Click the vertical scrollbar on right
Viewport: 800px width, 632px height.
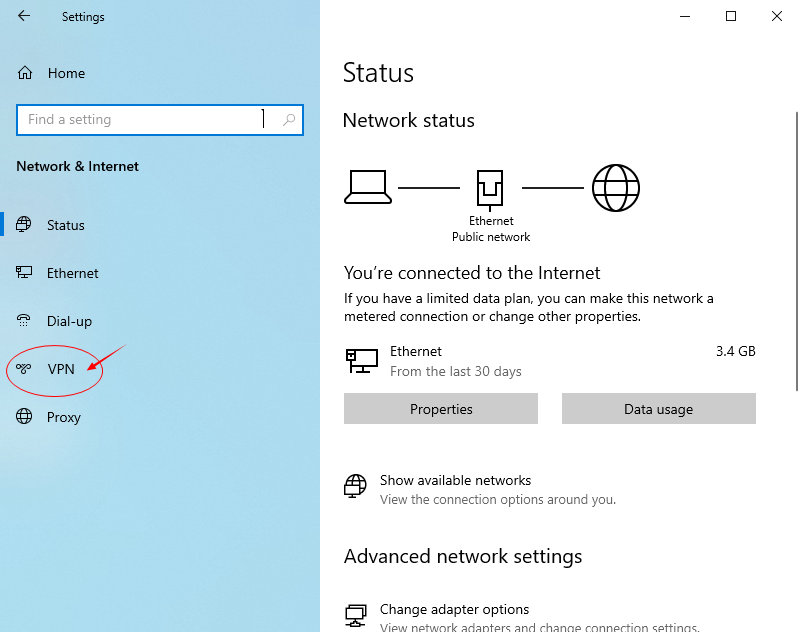coord(796,251)
